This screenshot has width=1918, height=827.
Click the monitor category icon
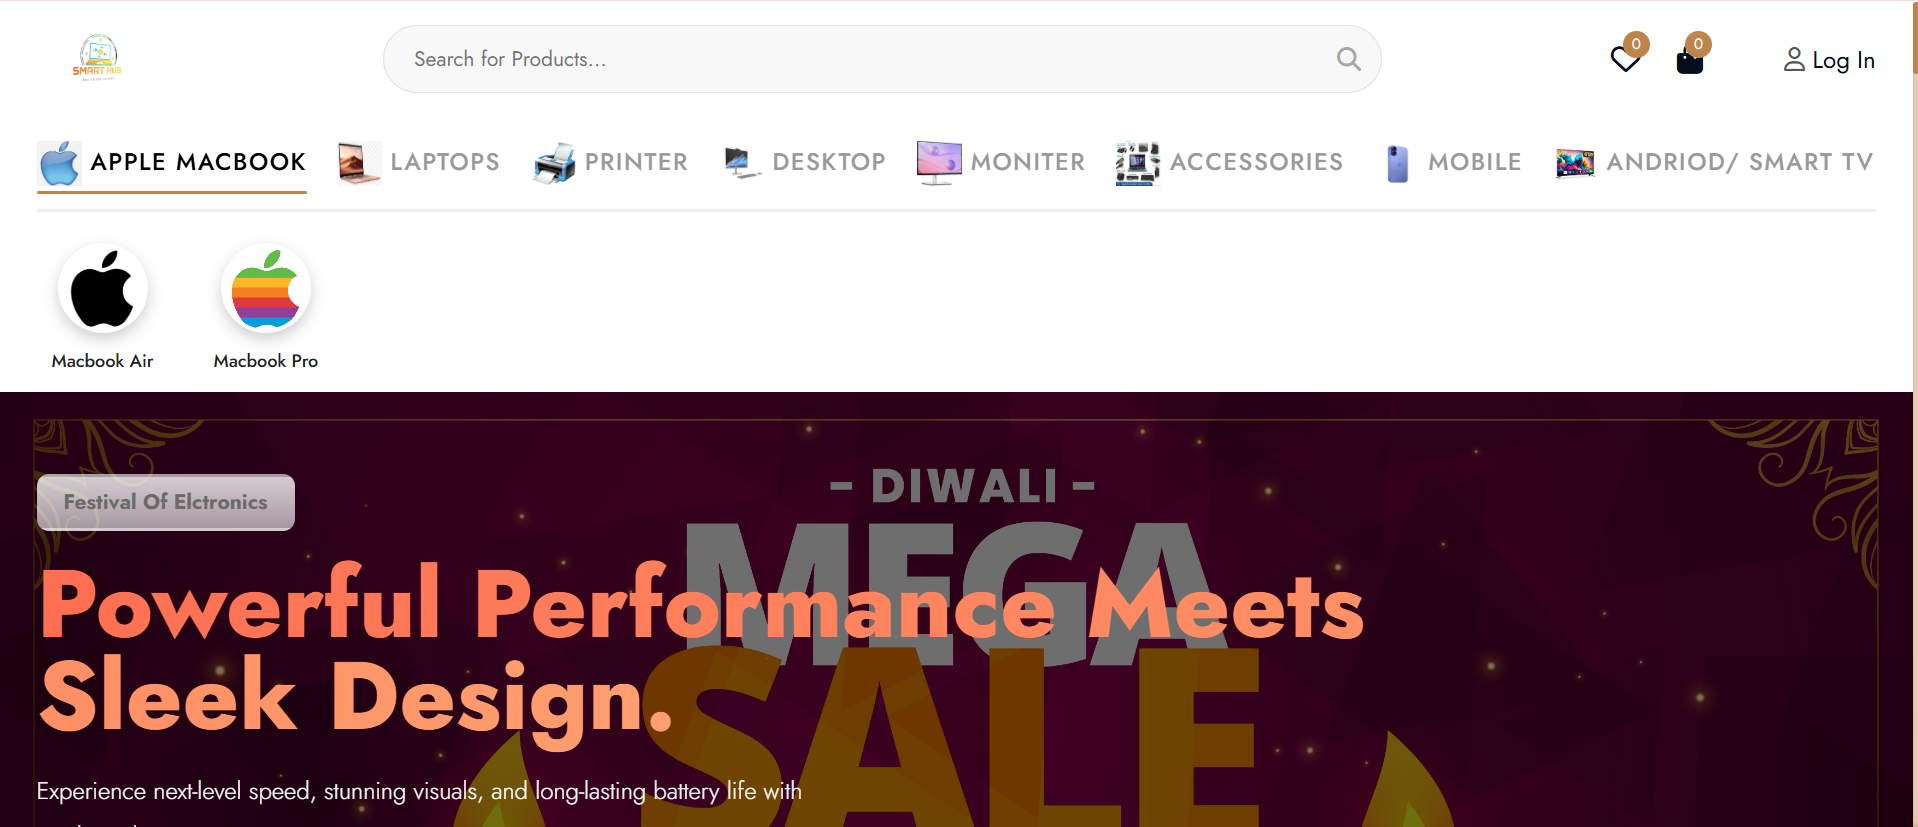tap(939, 163)
